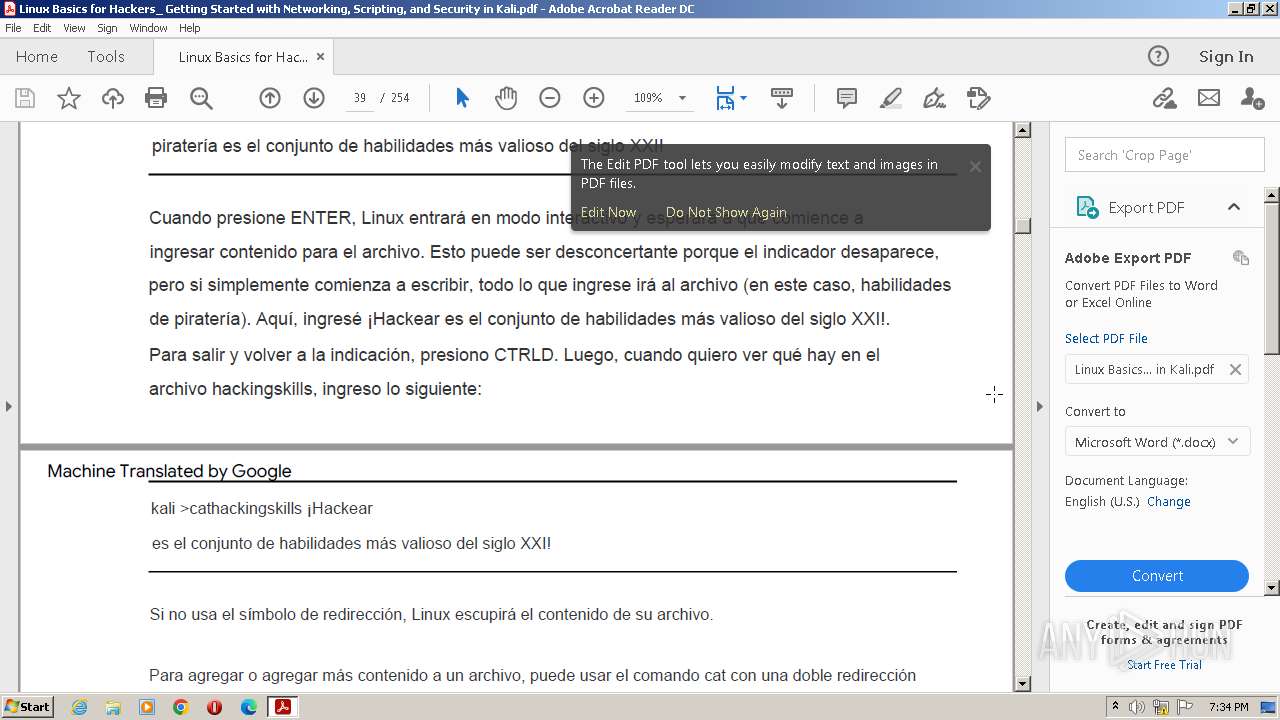Viewport: 1280px width, 720px height.
Task: Go to previous page arrow
Action: click(x=270, y=98)
